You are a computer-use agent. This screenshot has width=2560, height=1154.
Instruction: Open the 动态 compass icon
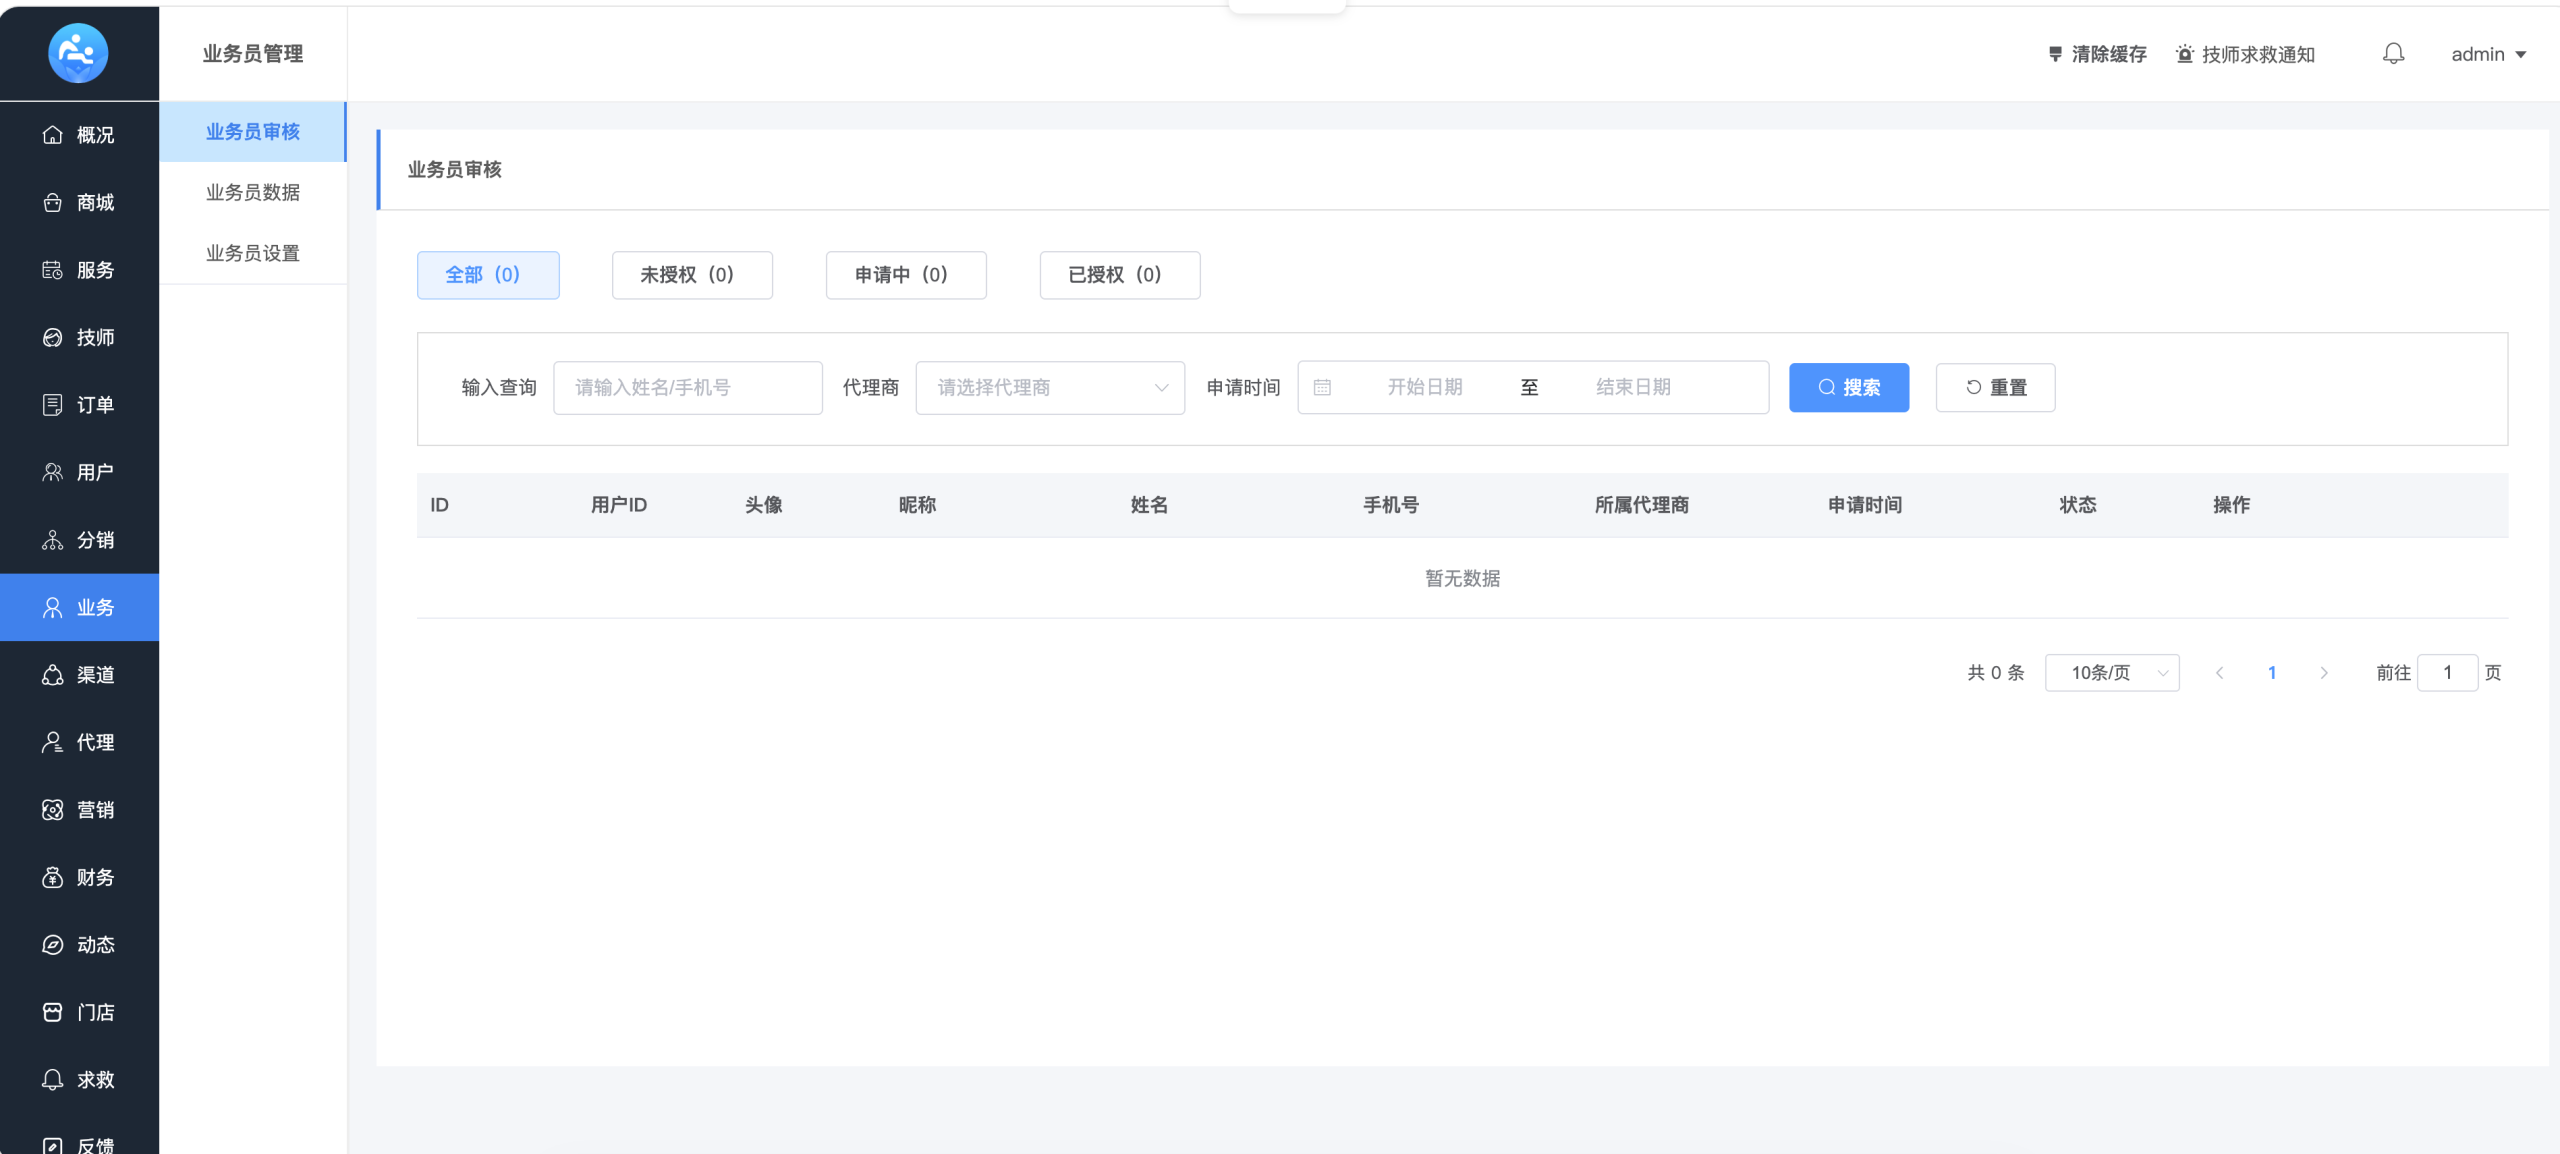53,945
